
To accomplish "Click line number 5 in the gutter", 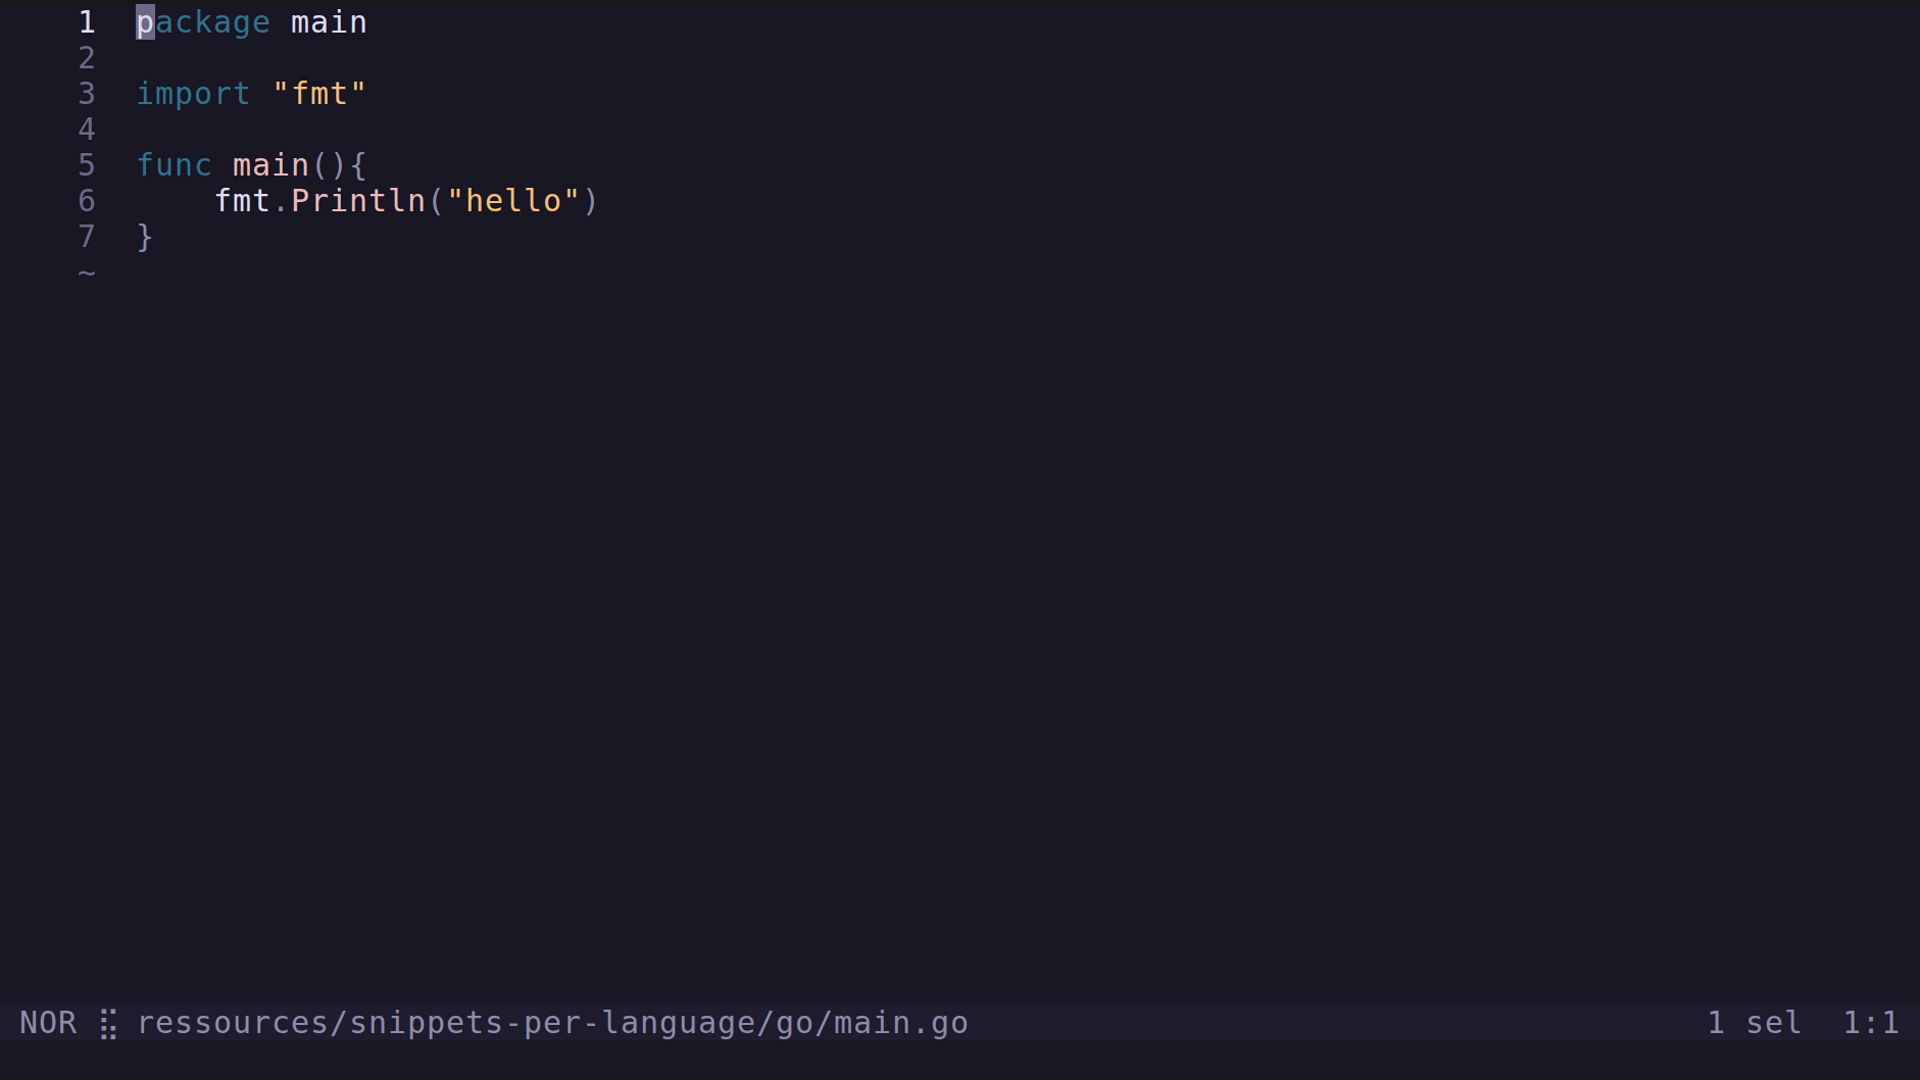I will point(87,165).
